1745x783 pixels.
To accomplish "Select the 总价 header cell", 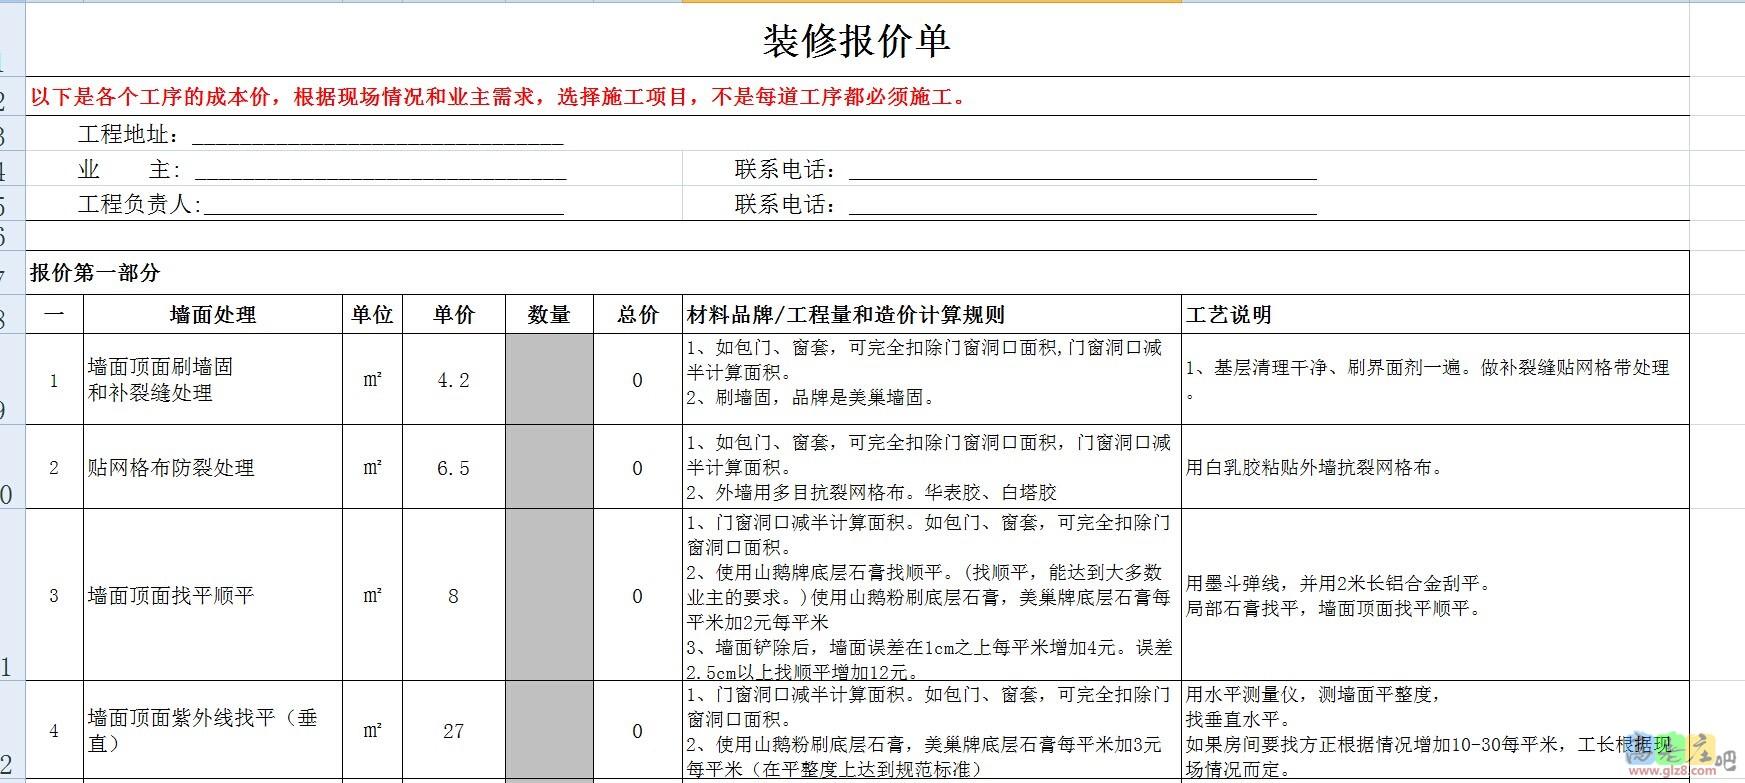I will pyautogui.click(x=637, y=314).
